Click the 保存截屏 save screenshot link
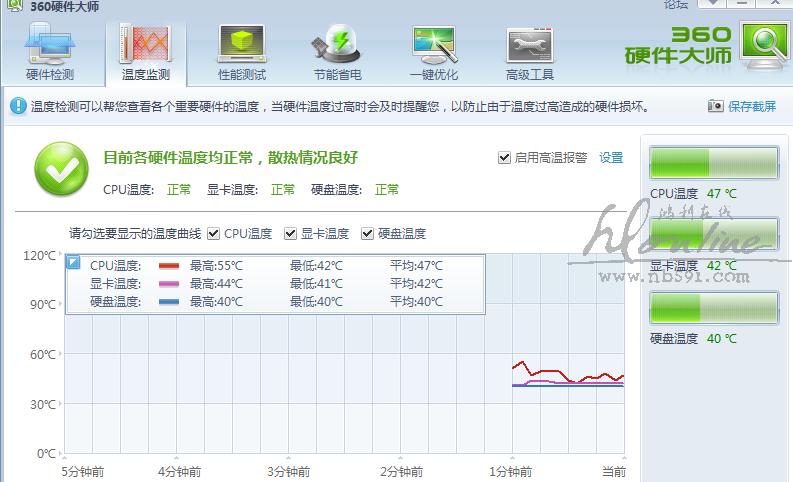The height and width of the screenshot is (482, 793). pyautogui.click(x=752, y=106)
